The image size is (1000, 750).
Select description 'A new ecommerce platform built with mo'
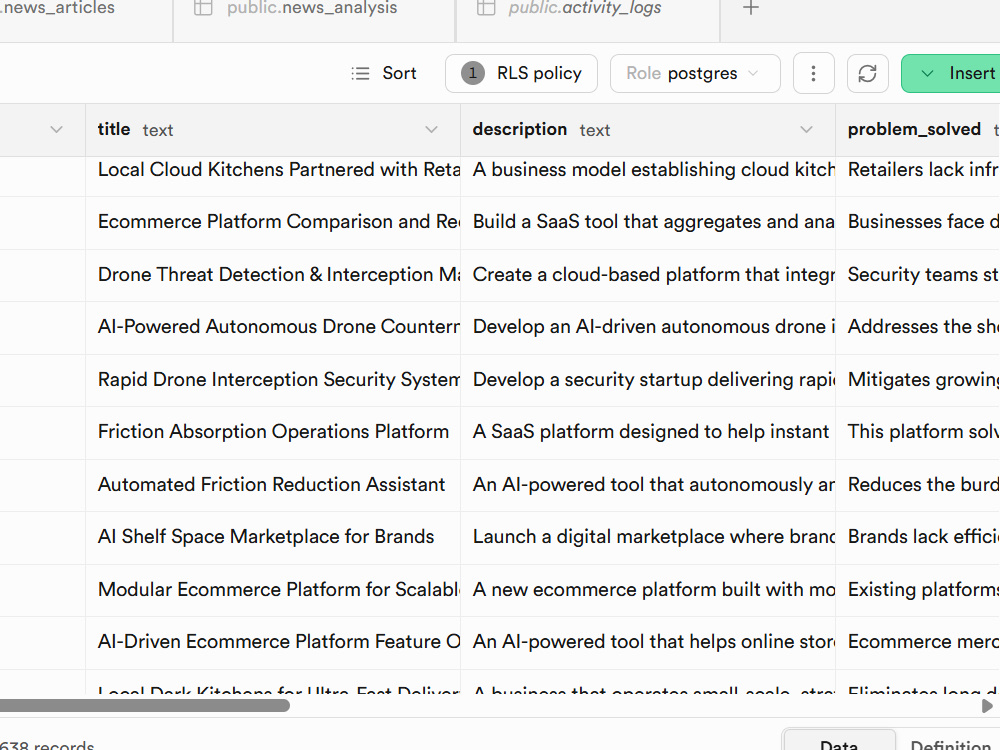(x=648, y=590)
